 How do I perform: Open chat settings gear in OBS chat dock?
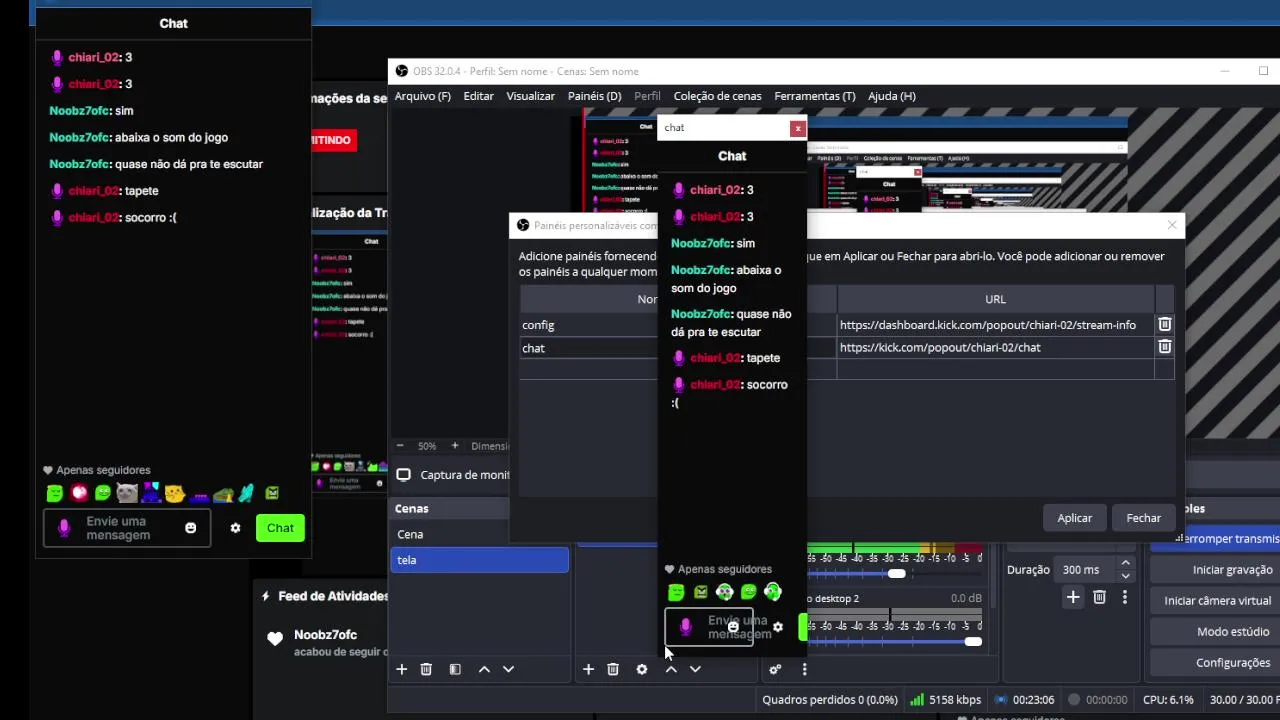click(x=778, y=627)
